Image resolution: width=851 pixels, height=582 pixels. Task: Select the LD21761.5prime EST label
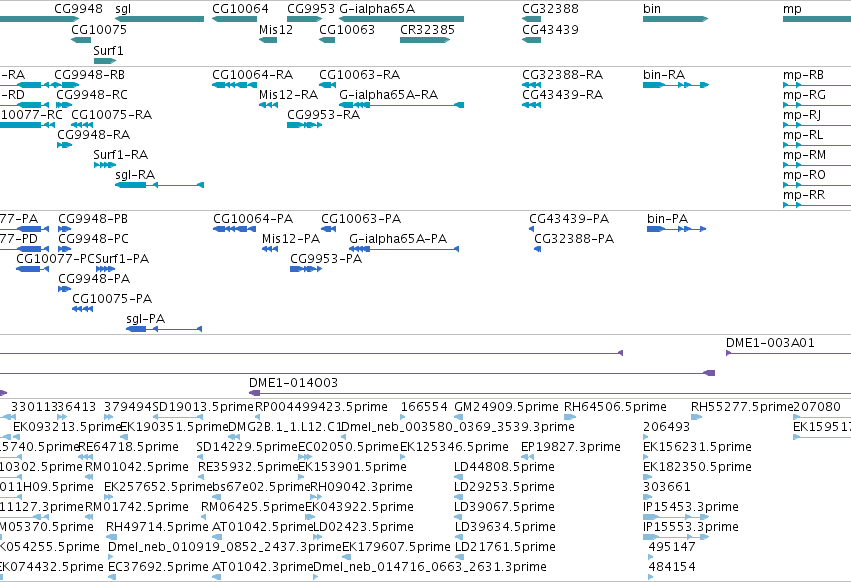pos(505,547)
